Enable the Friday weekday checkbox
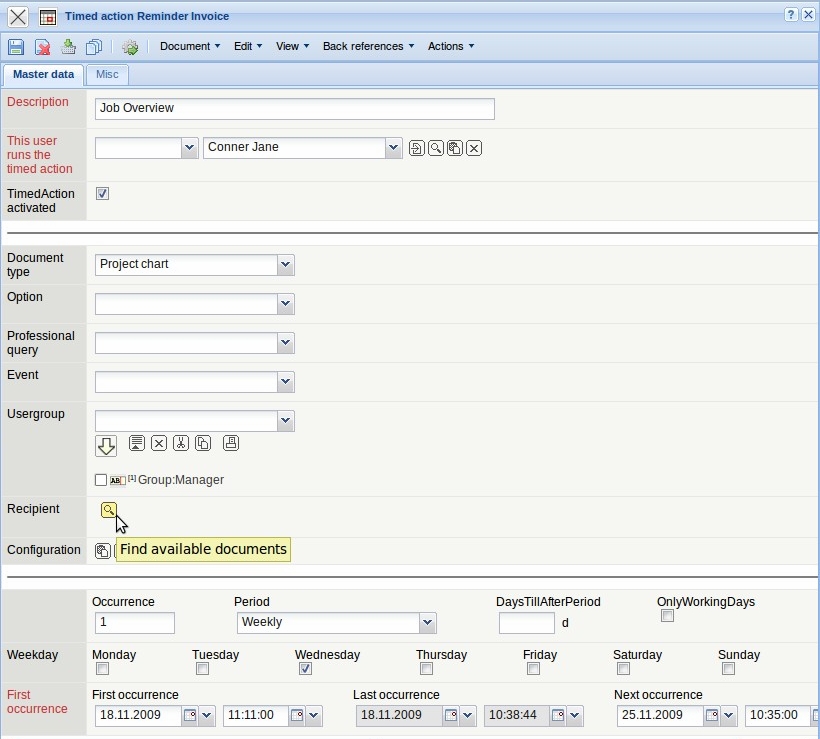Screen dimensions: 820x739 533,669
